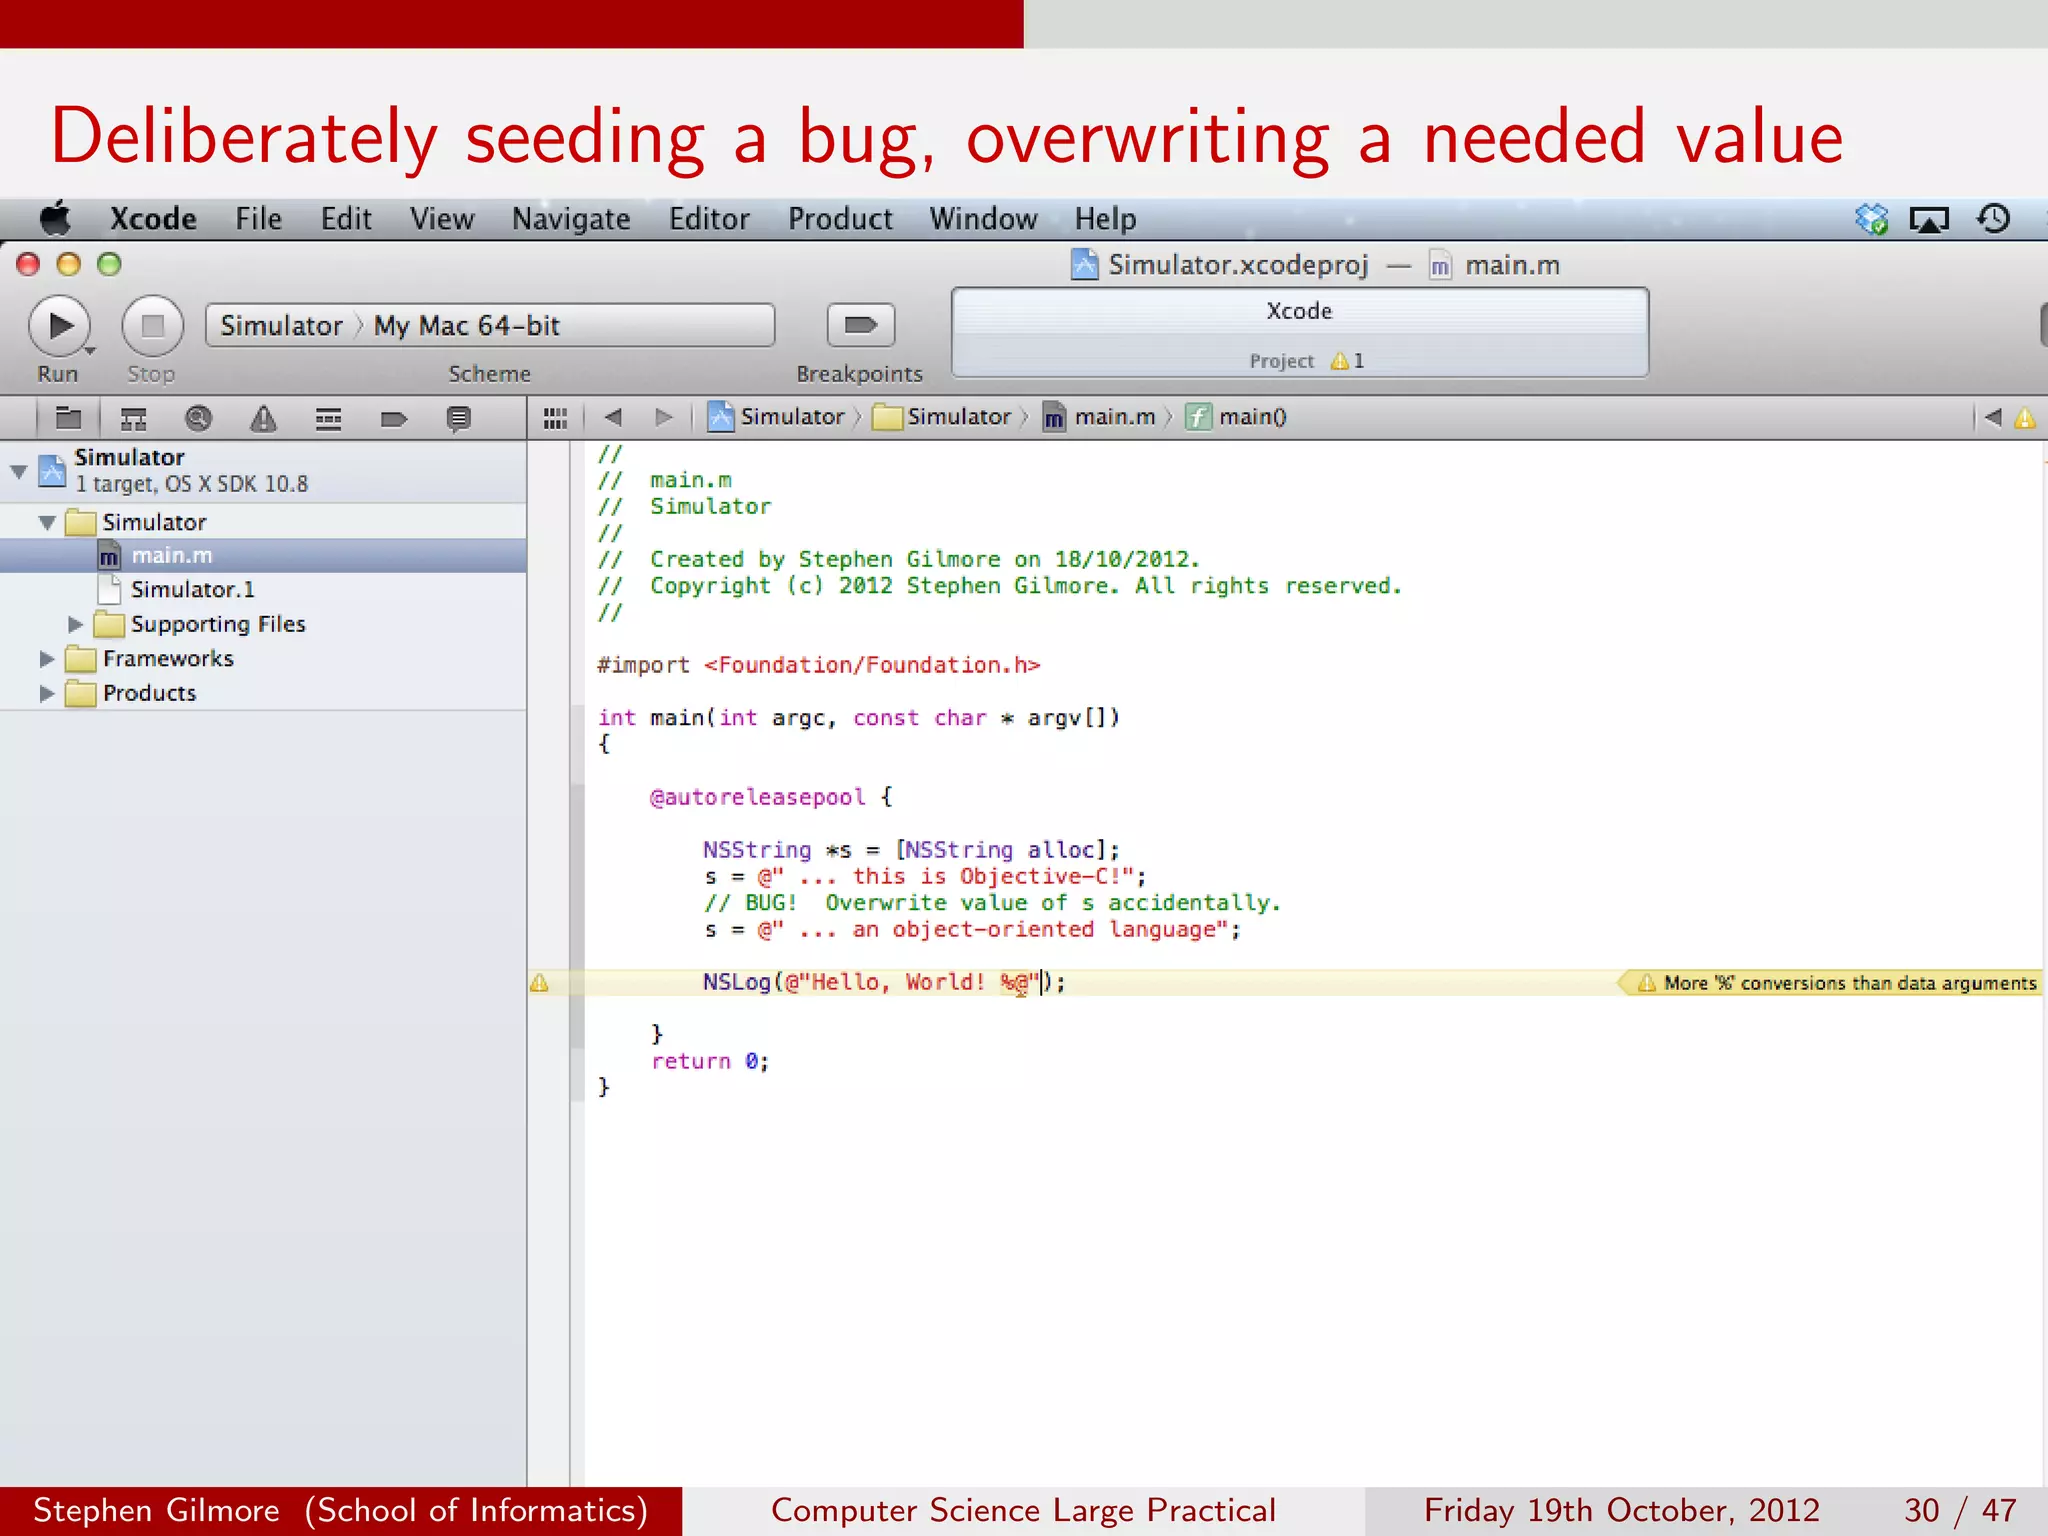Click main() function in jump bar
Screen dimensions: 2048x1536
(1236, 417)
